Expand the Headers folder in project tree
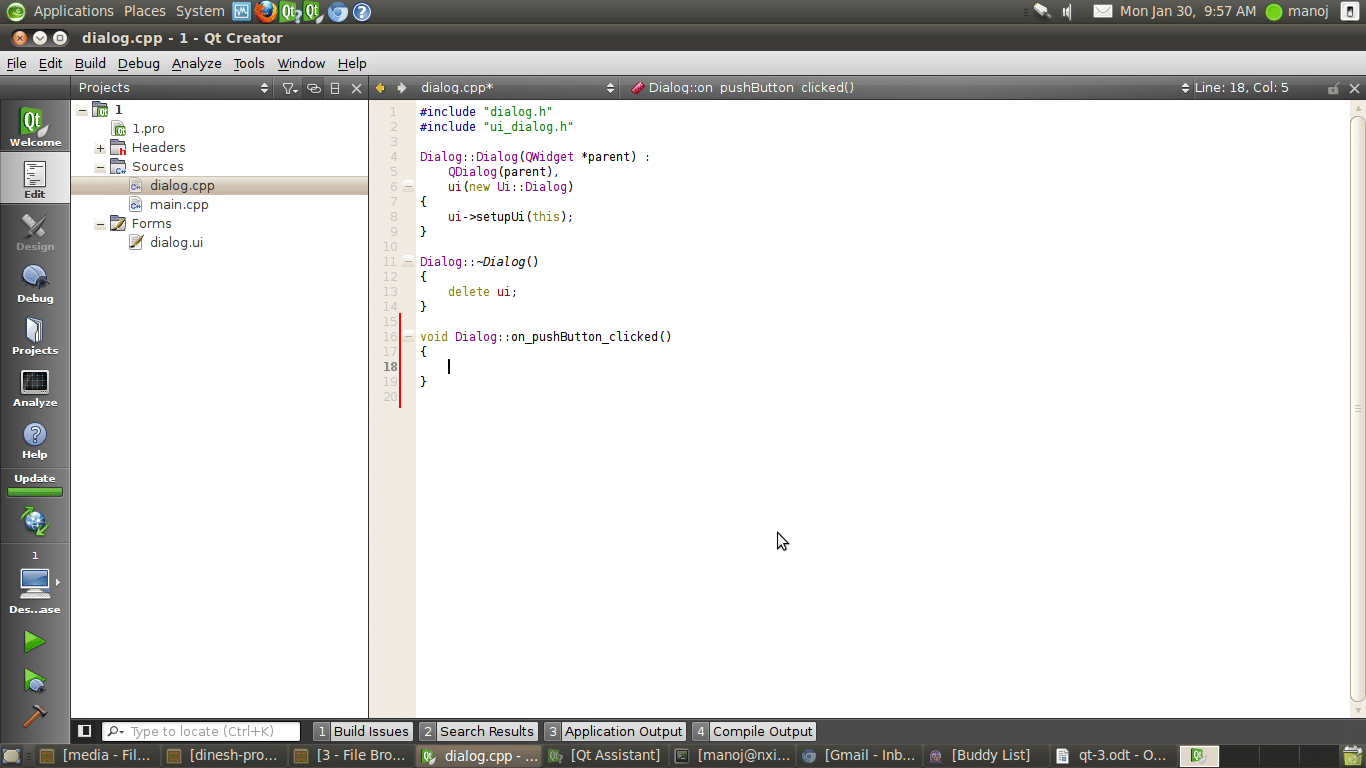Image resolution: width=1366 pixels, height=768 pixels. pyautogui.click(x=100, y=148)
